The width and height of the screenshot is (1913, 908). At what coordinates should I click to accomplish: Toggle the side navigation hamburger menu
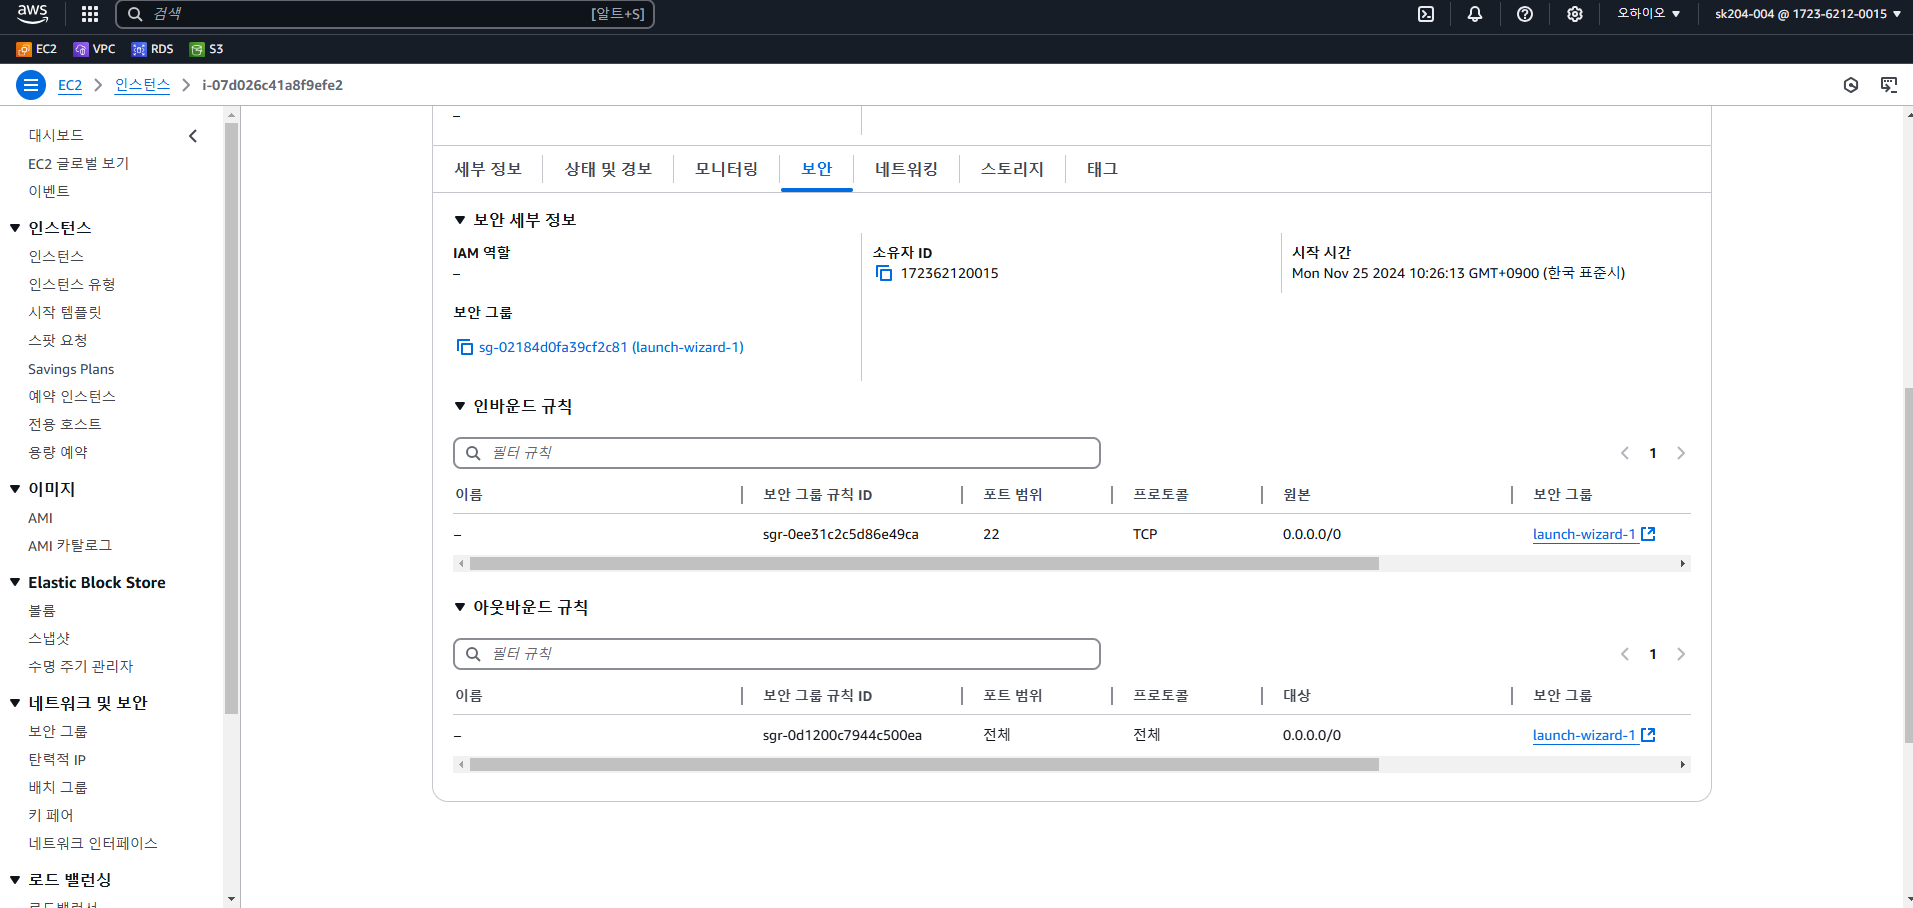[x=31, y=85]
